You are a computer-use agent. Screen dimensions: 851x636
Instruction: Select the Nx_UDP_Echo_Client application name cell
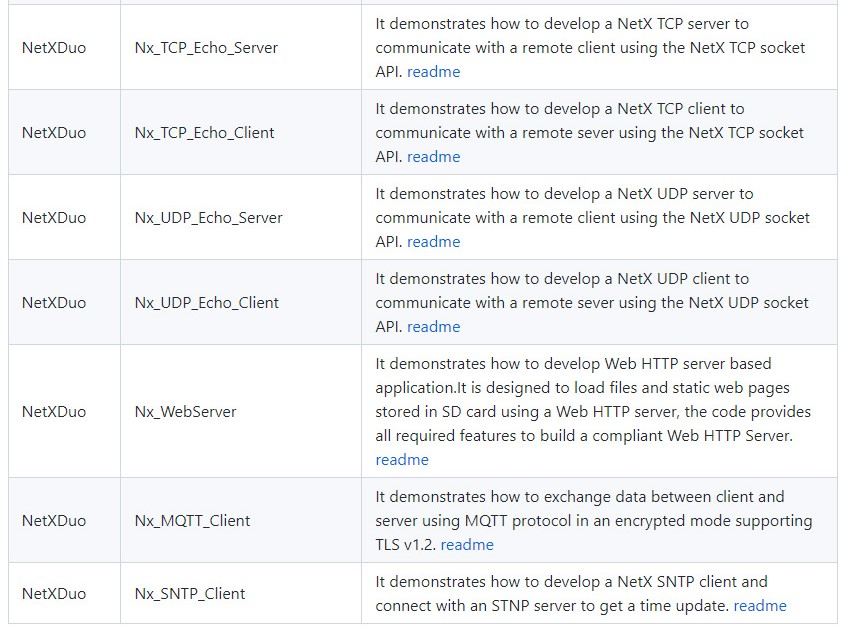(241, 302)
